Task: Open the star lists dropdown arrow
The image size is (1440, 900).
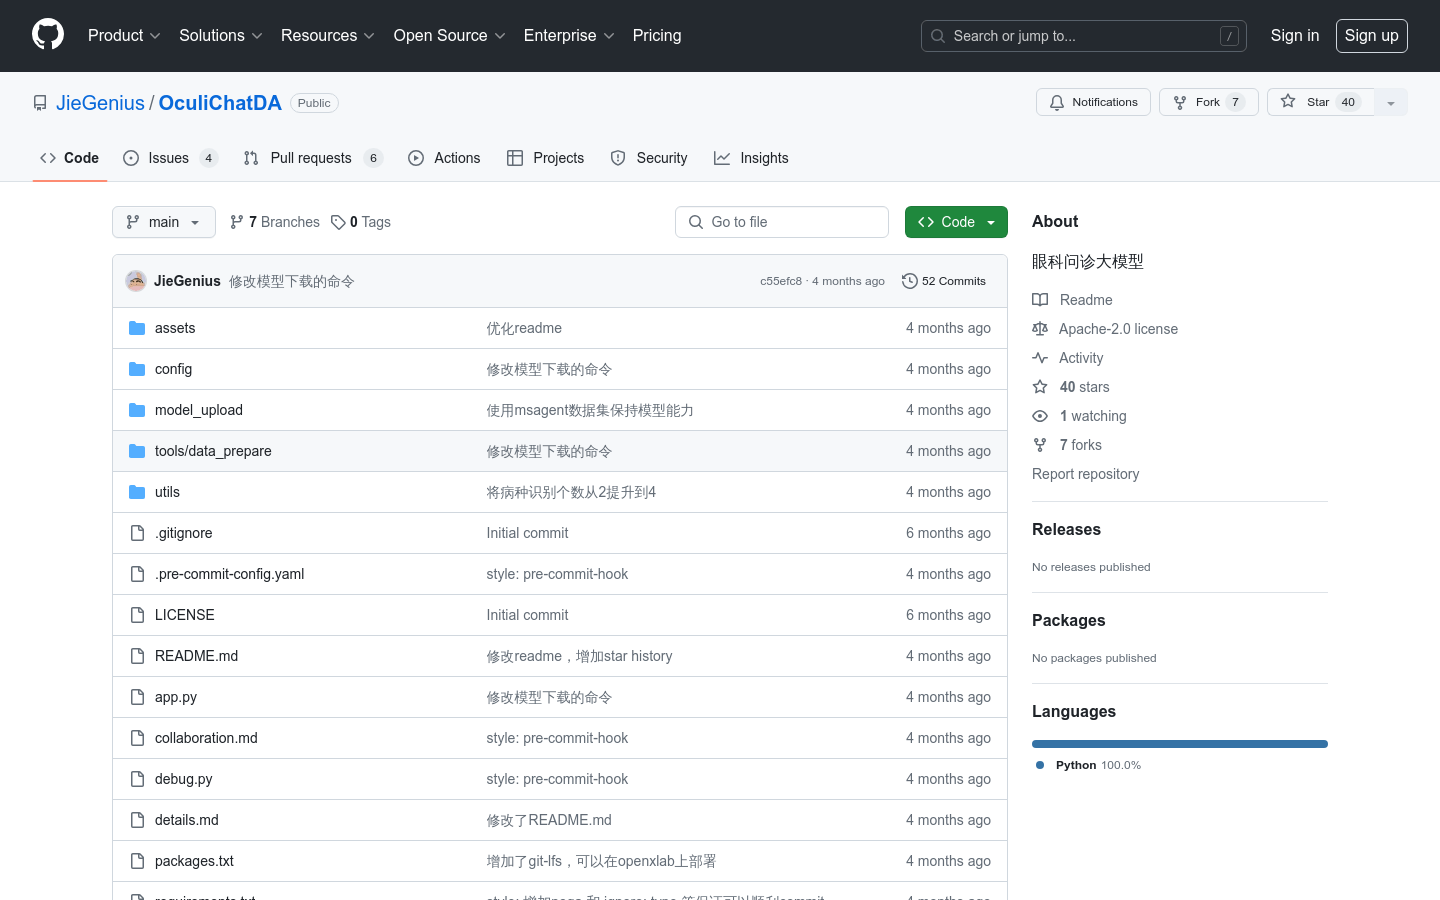Action: tap(1391, 103)
